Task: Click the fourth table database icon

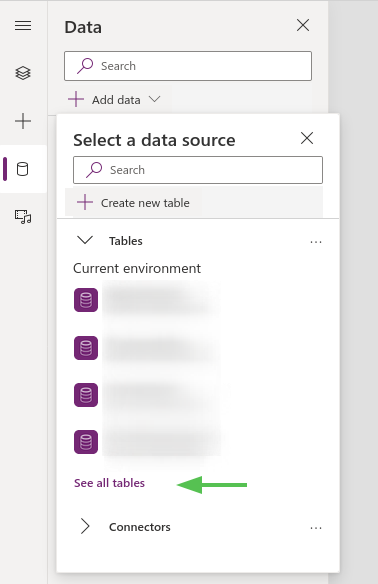Action: [x=86, y=442]
